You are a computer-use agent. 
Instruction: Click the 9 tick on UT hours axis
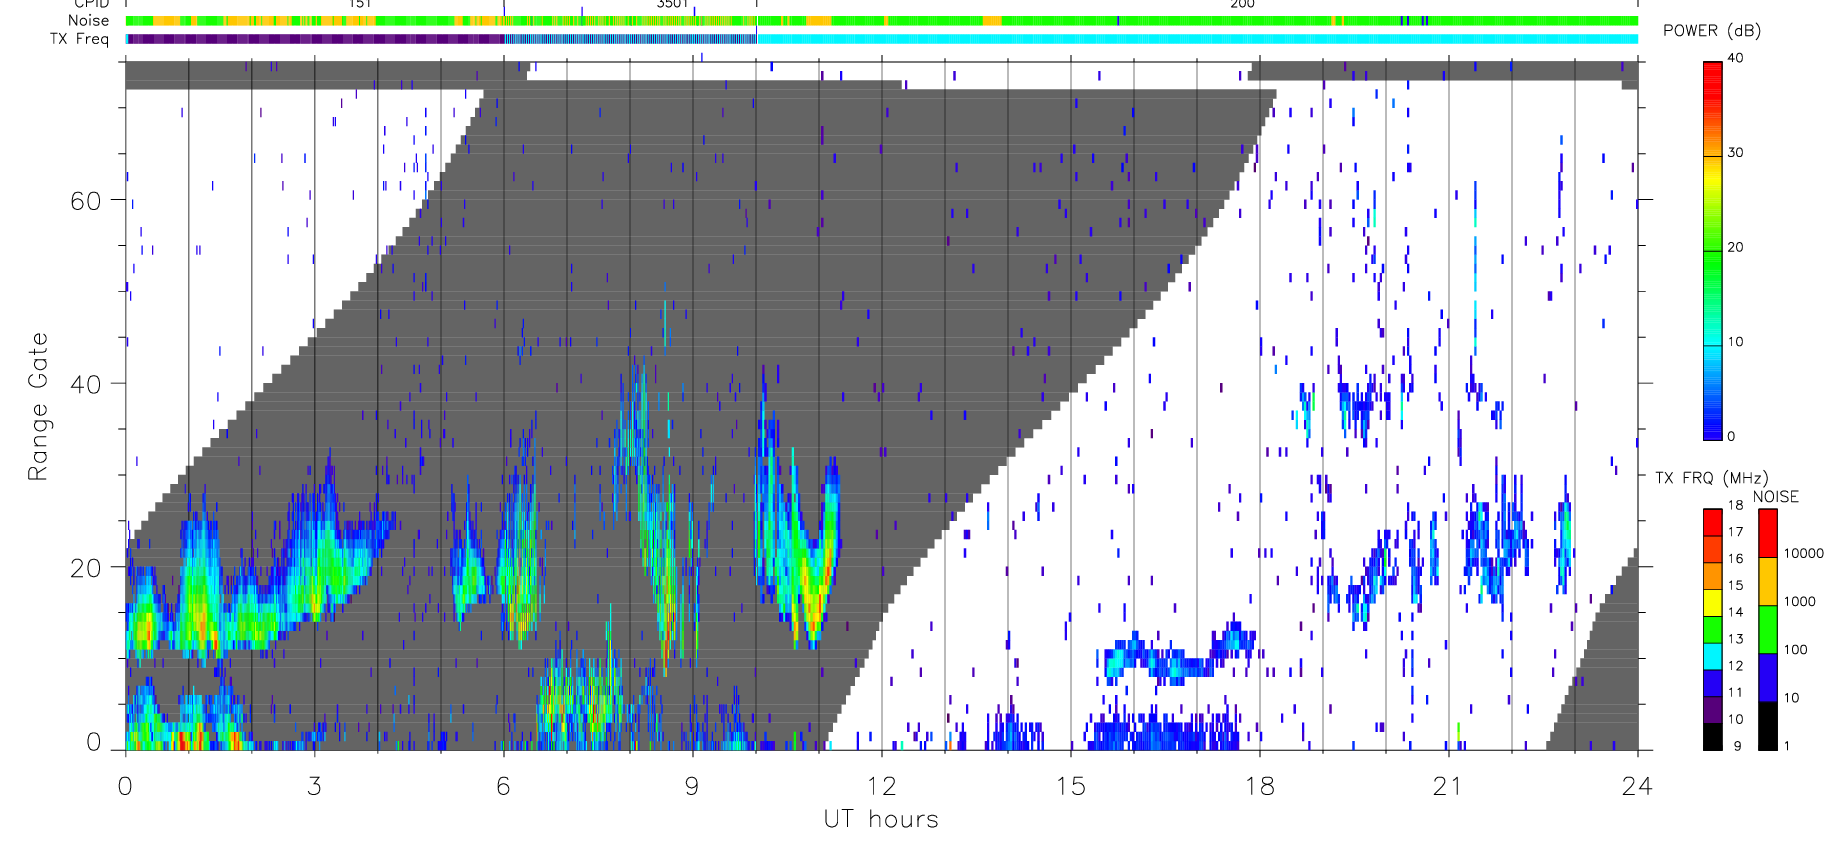click(x=692, y=786)
